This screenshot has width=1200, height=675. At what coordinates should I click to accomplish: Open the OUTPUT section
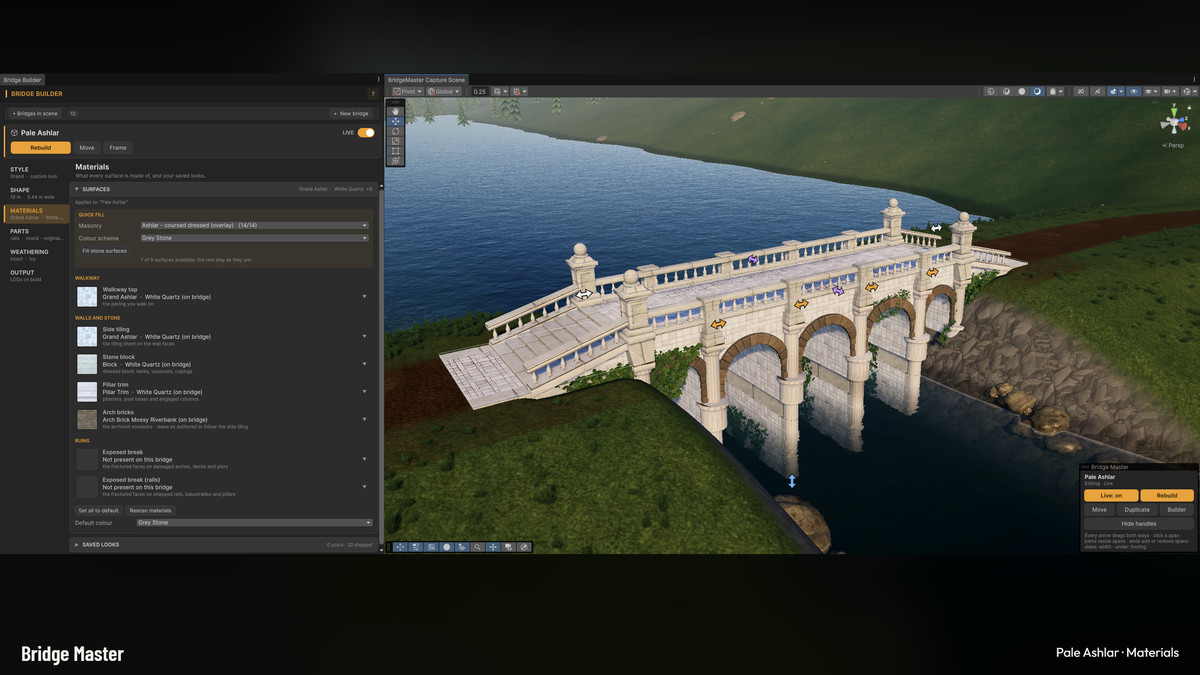36,275
